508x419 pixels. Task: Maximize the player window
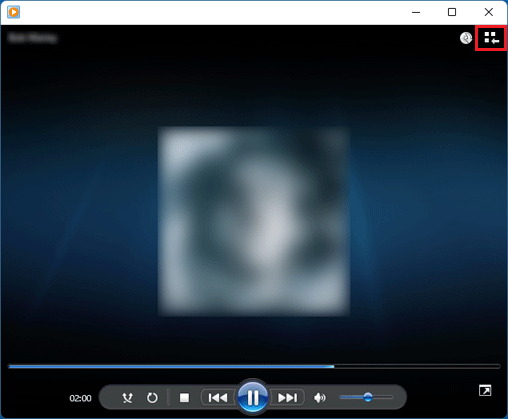[x=452, y=12]
